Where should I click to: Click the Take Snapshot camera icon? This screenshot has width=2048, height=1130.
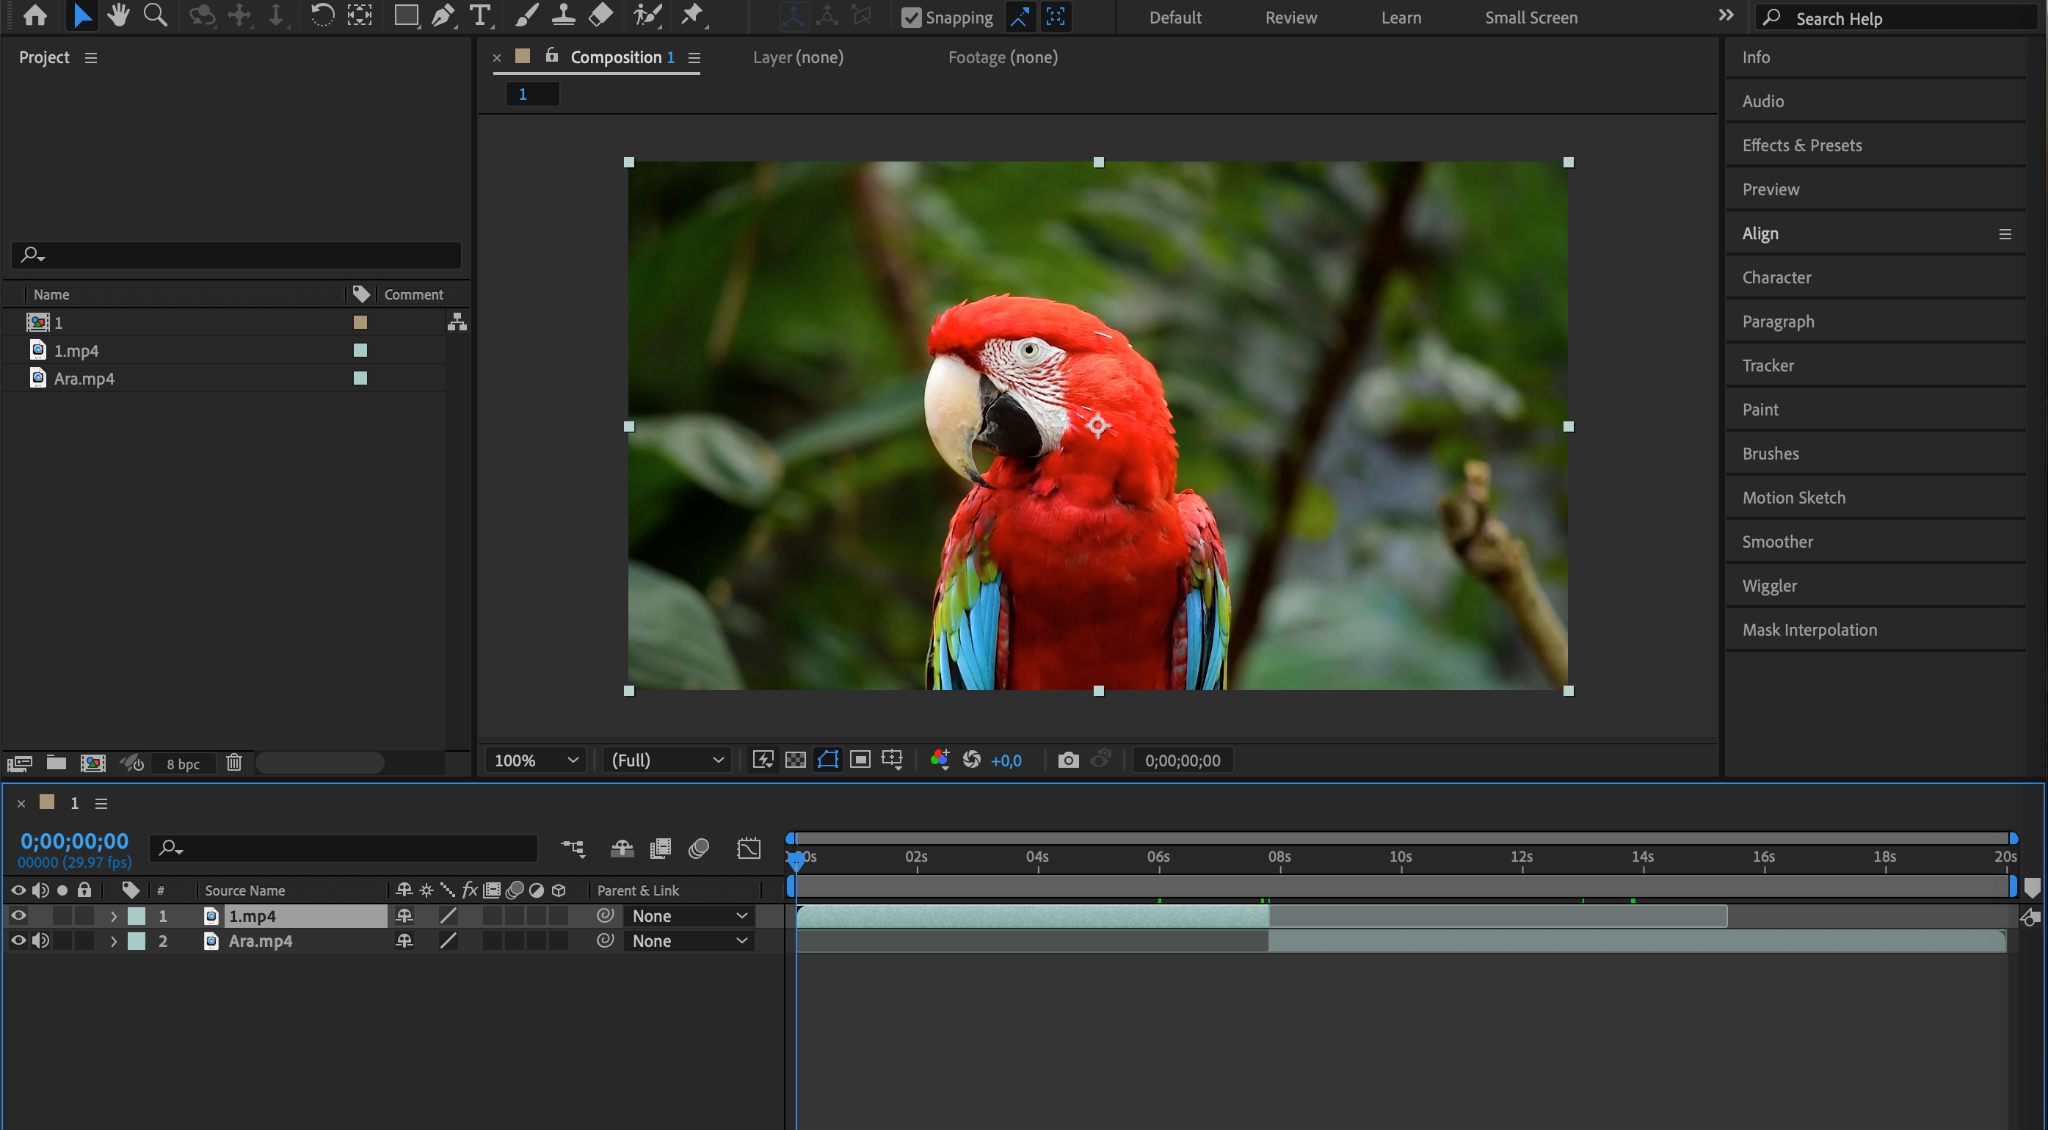click(1068, 760)
